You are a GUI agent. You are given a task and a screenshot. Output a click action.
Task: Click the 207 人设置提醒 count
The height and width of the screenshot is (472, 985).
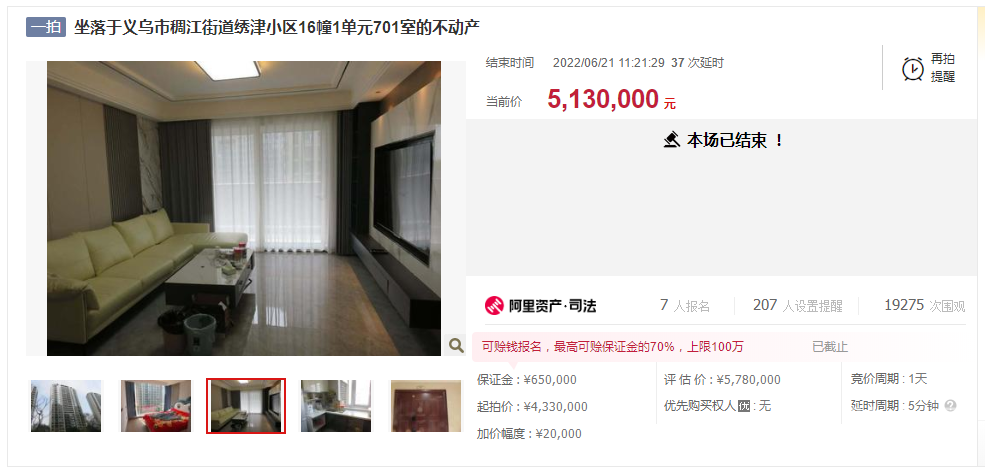[797, 305]
